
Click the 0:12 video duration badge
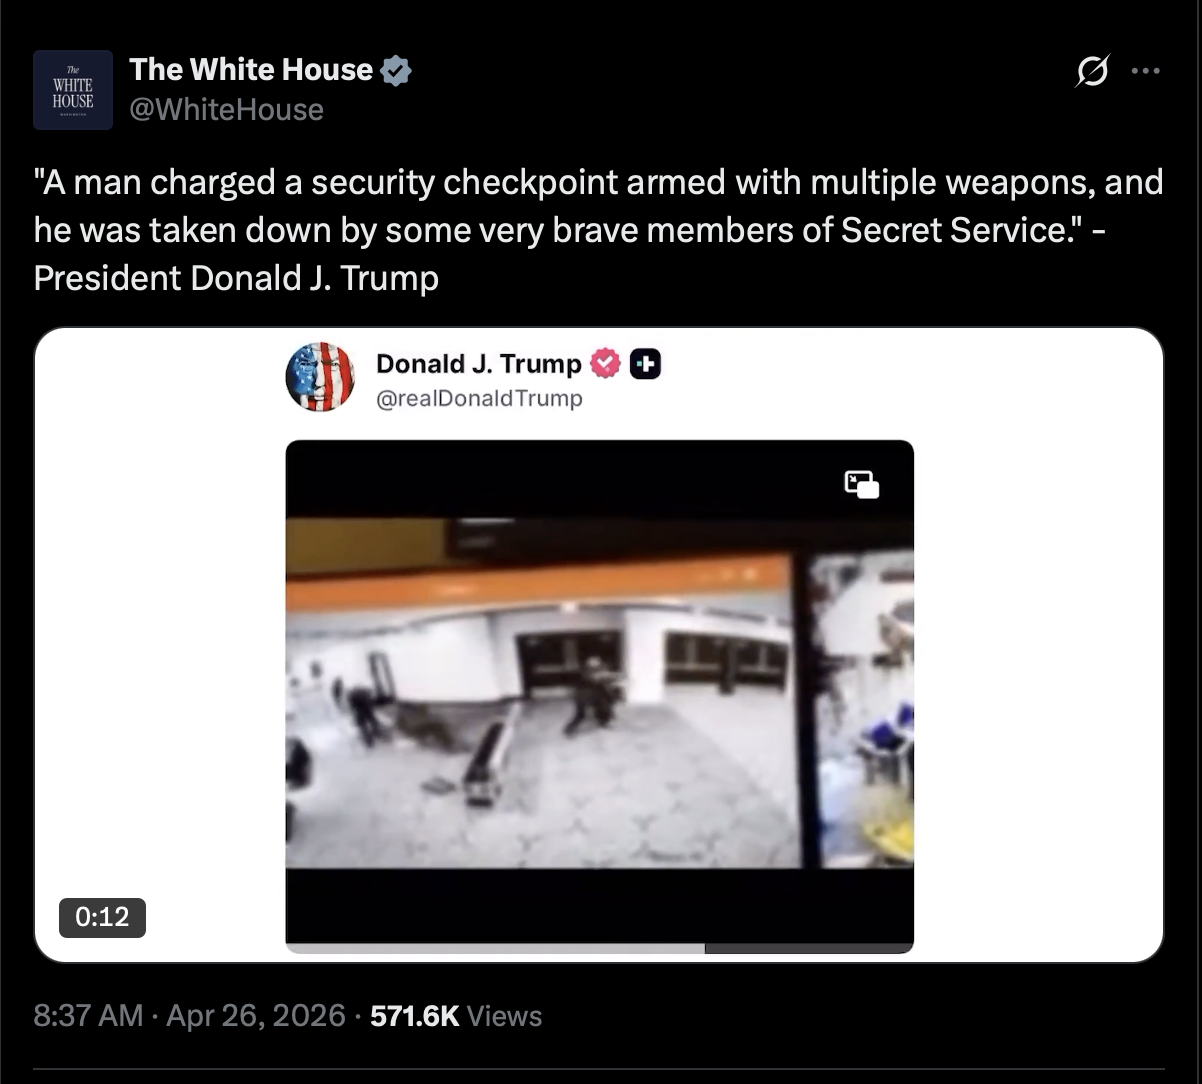(102, 917)
